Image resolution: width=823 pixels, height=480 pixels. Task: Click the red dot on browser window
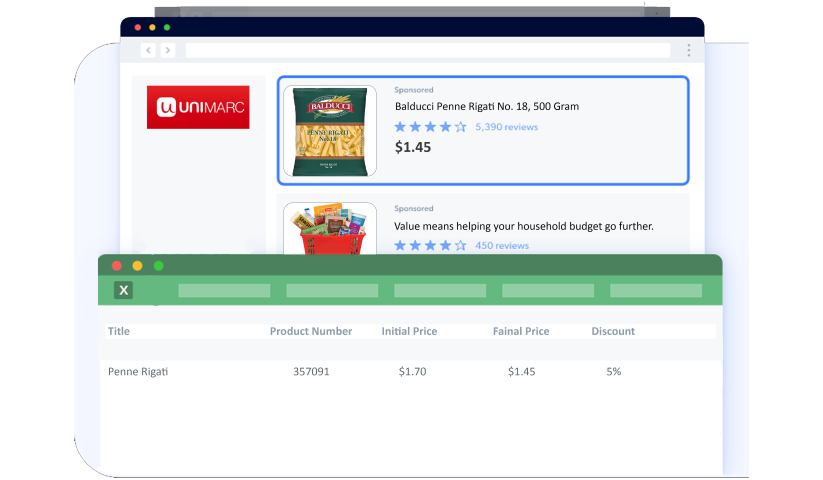pyautogui.click(x=138, y=27)
